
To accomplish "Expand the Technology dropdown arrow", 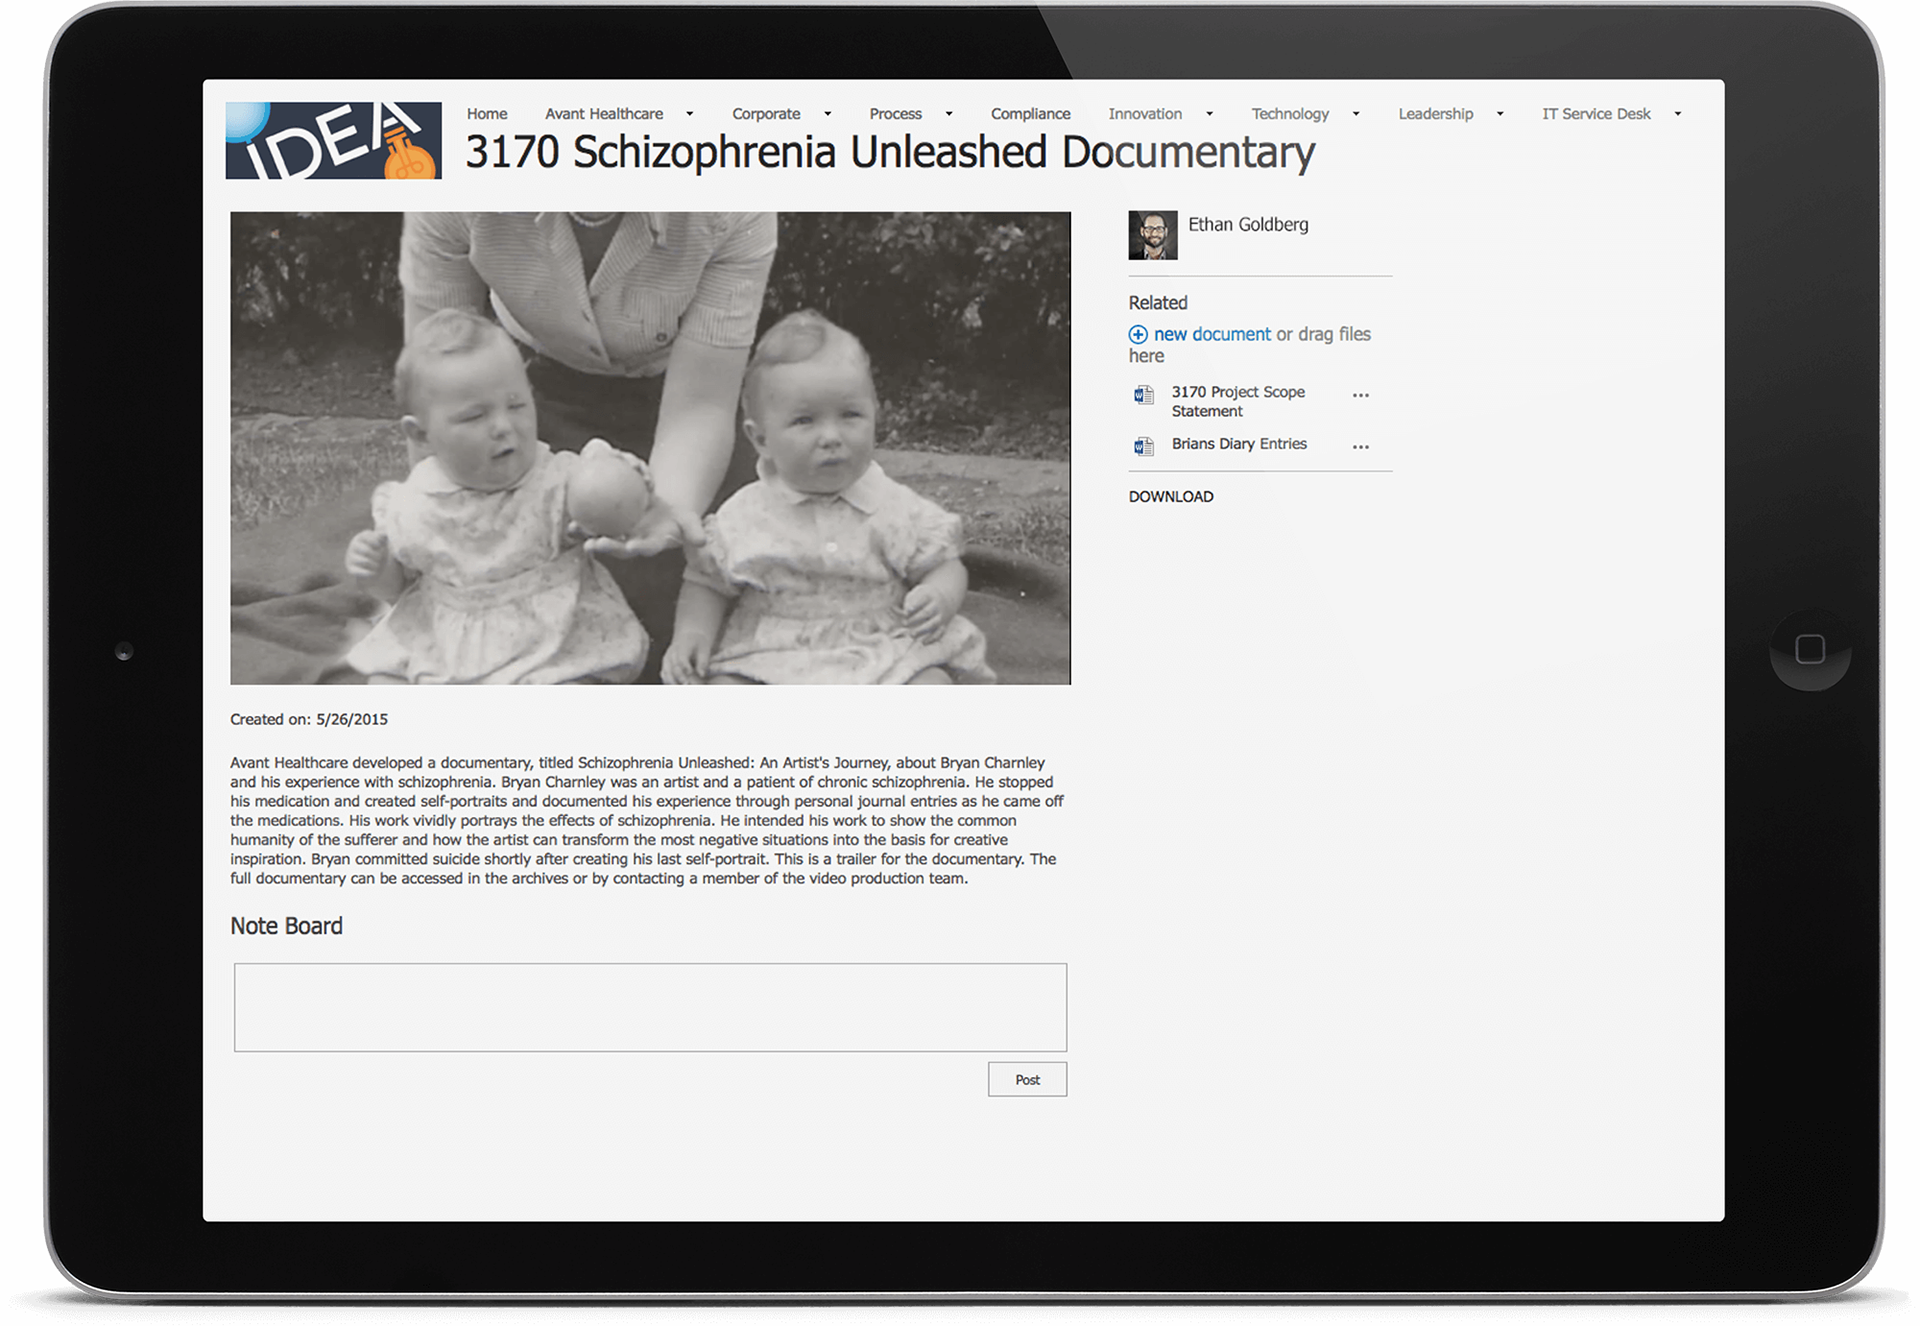I will pyautogui.click(x=1356, y=114).
